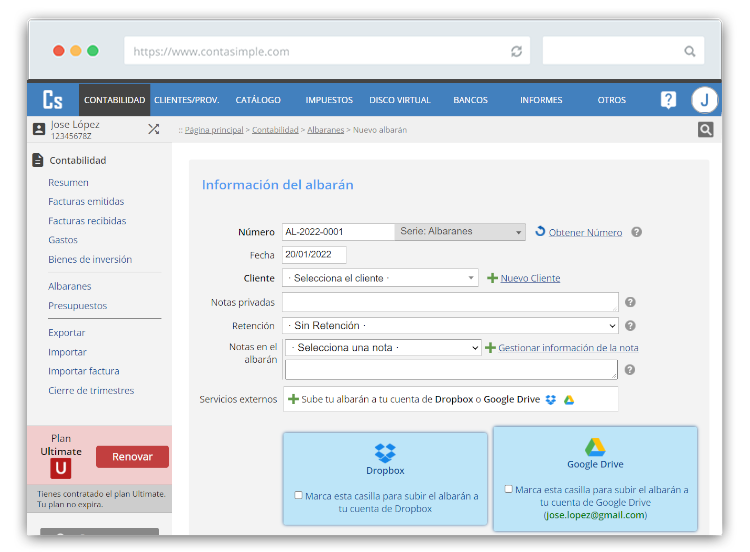Check the Dropbox upload checkbox

tap(298, 495)
